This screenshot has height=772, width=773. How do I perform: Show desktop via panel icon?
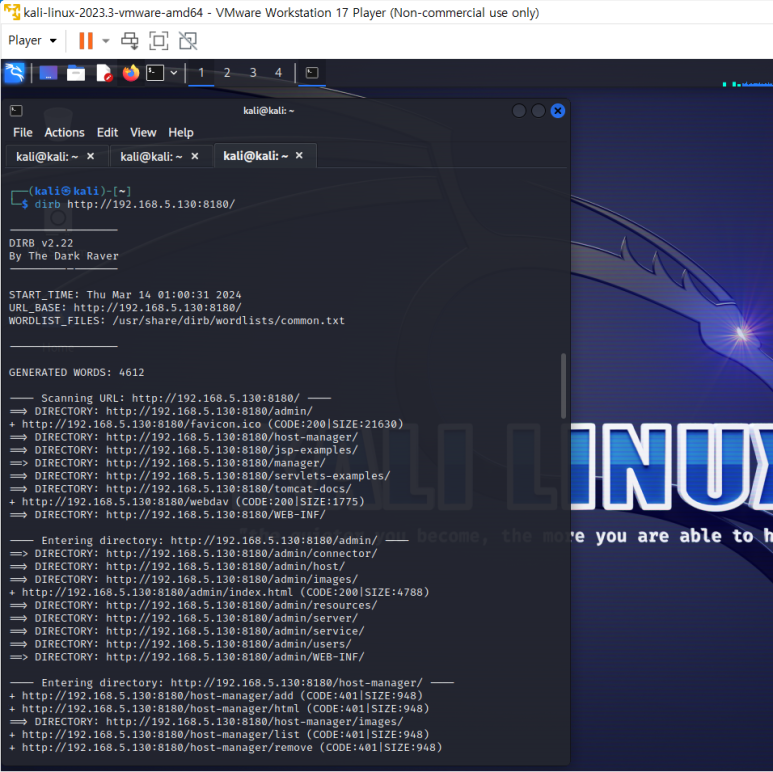(48, 73)
